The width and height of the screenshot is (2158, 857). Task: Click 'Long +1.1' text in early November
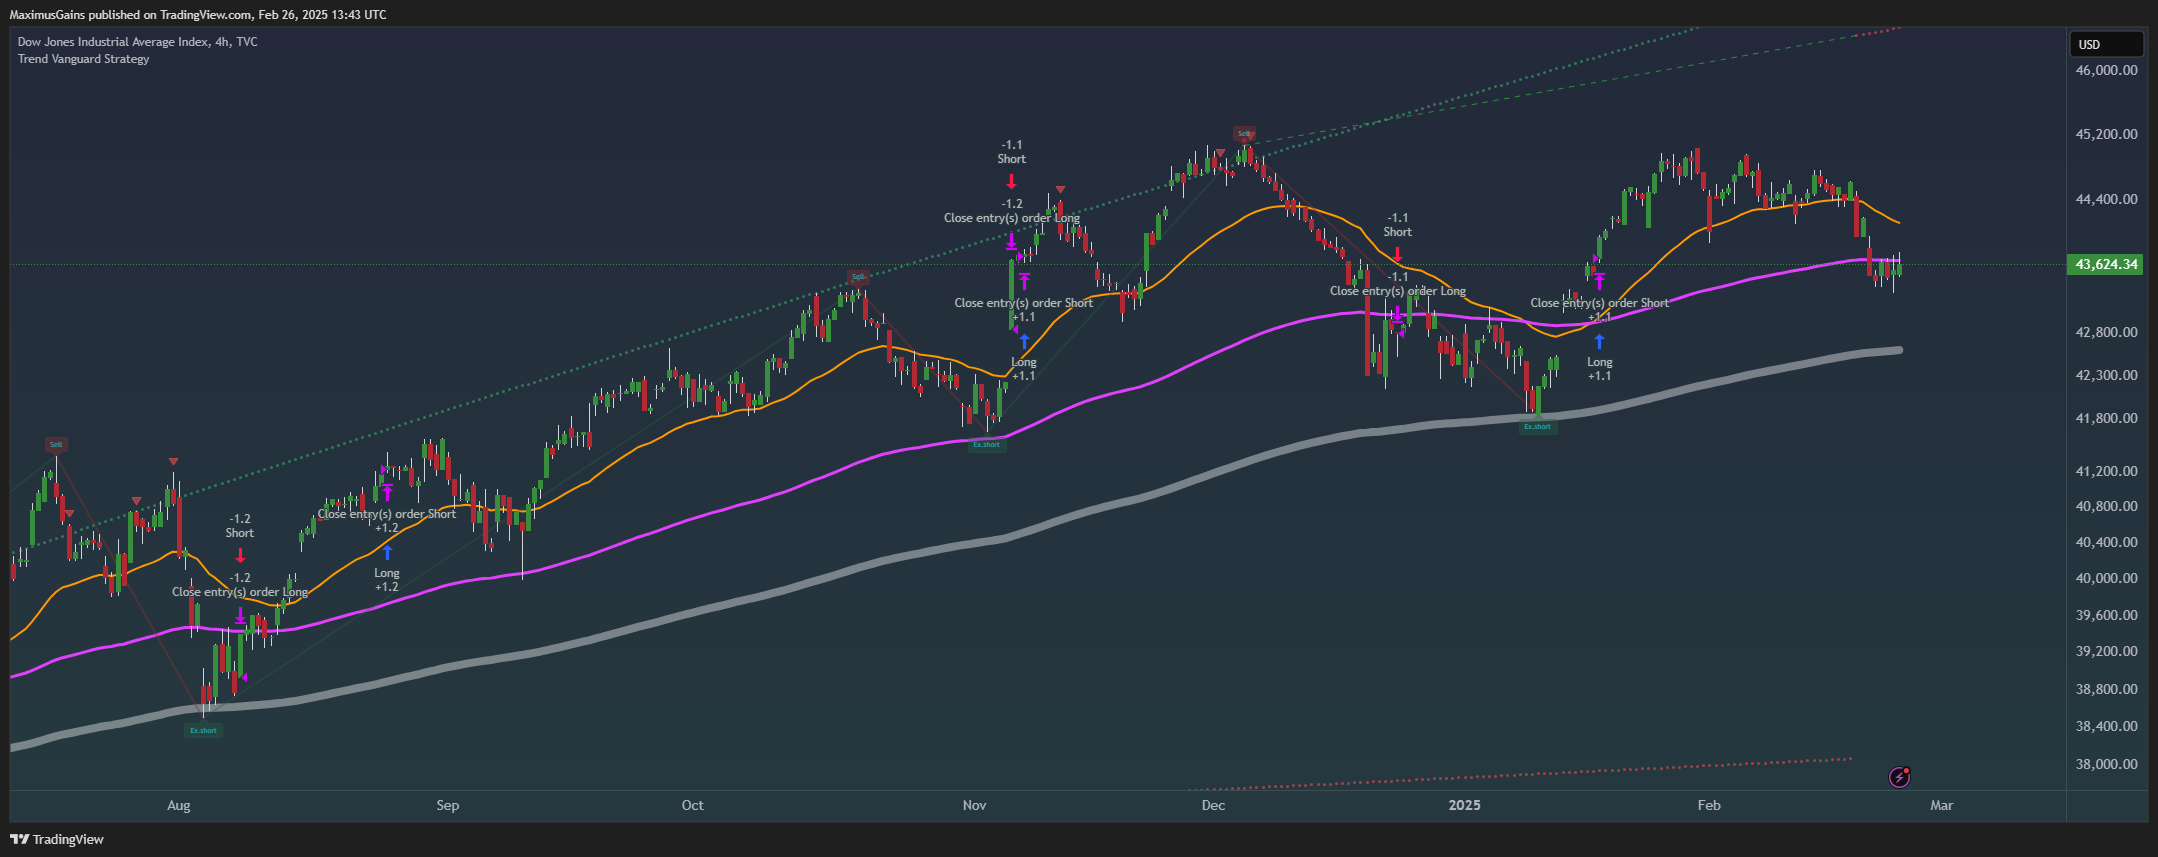1024,369
